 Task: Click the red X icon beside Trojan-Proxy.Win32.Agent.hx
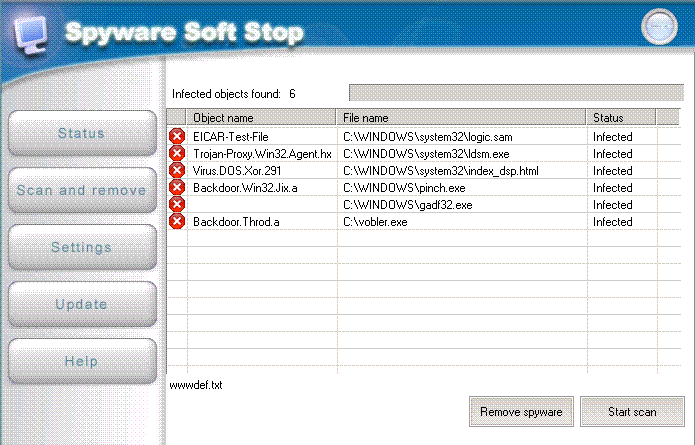177,153
